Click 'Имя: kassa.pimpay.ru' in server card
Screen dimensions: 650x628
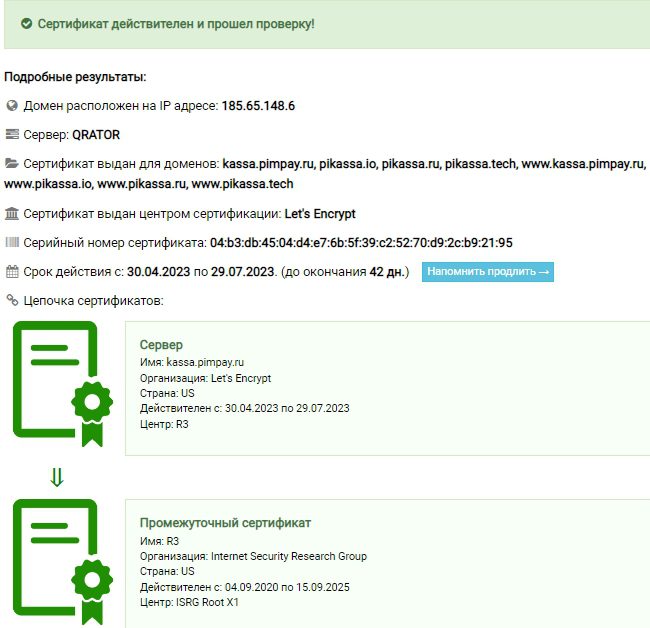click(192, 362)
